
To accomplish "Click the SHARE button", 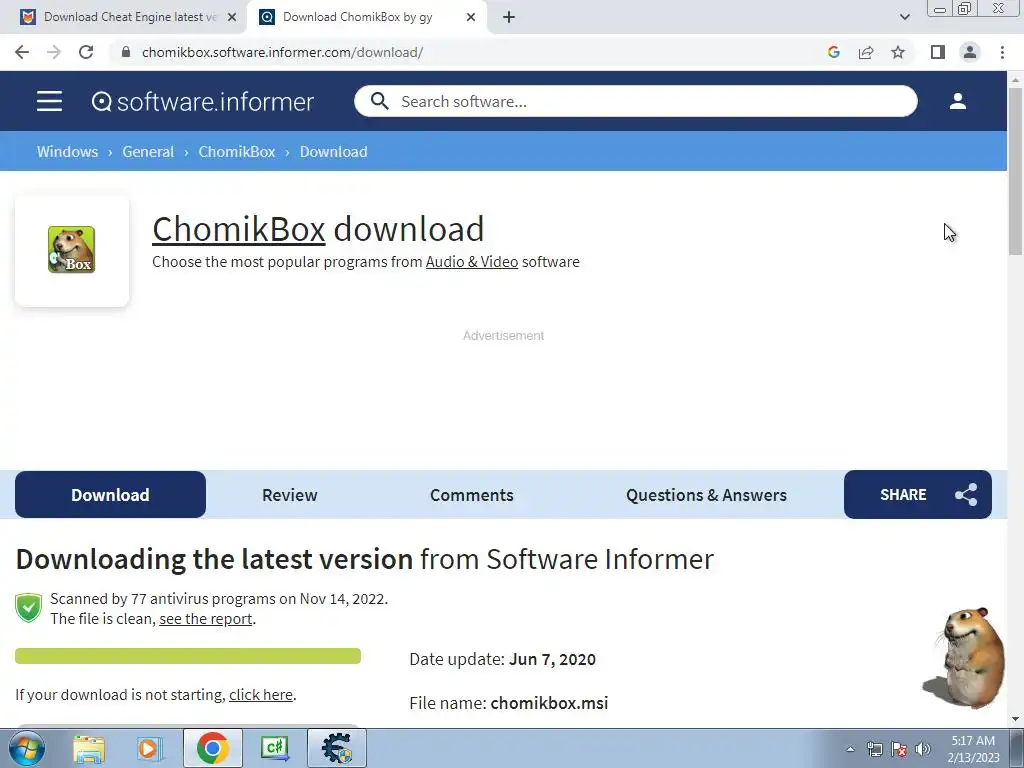I will (918, 494).
